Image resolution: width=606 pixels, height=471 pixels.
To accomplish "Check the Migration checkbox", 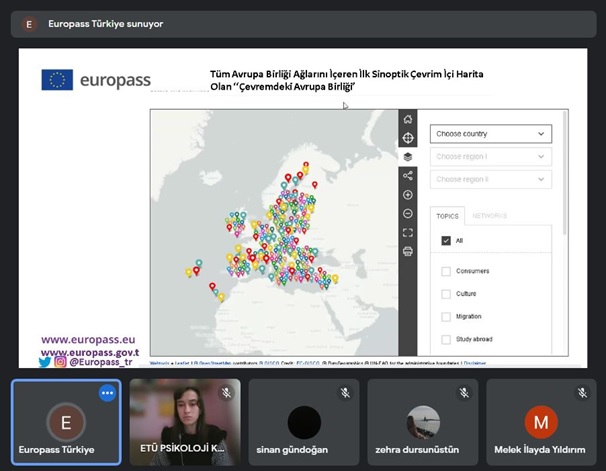I will click(x=446, y=317).
